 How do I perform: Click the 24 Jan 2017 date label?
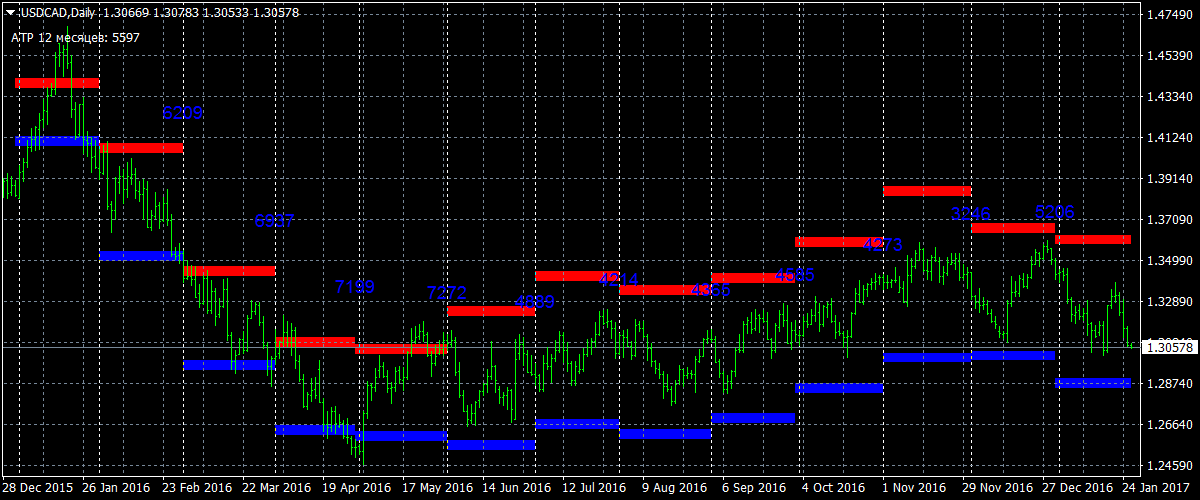pos(1158,488)
